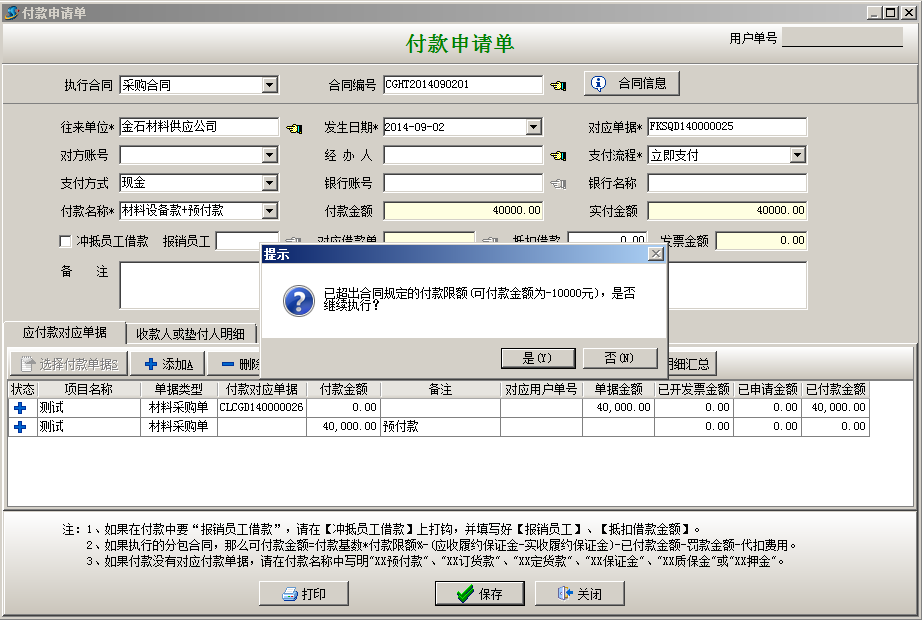The height and width of the screenshot is (620, 922).
Task: Click 否(N) in the prompt dialog
Action: 618,358
